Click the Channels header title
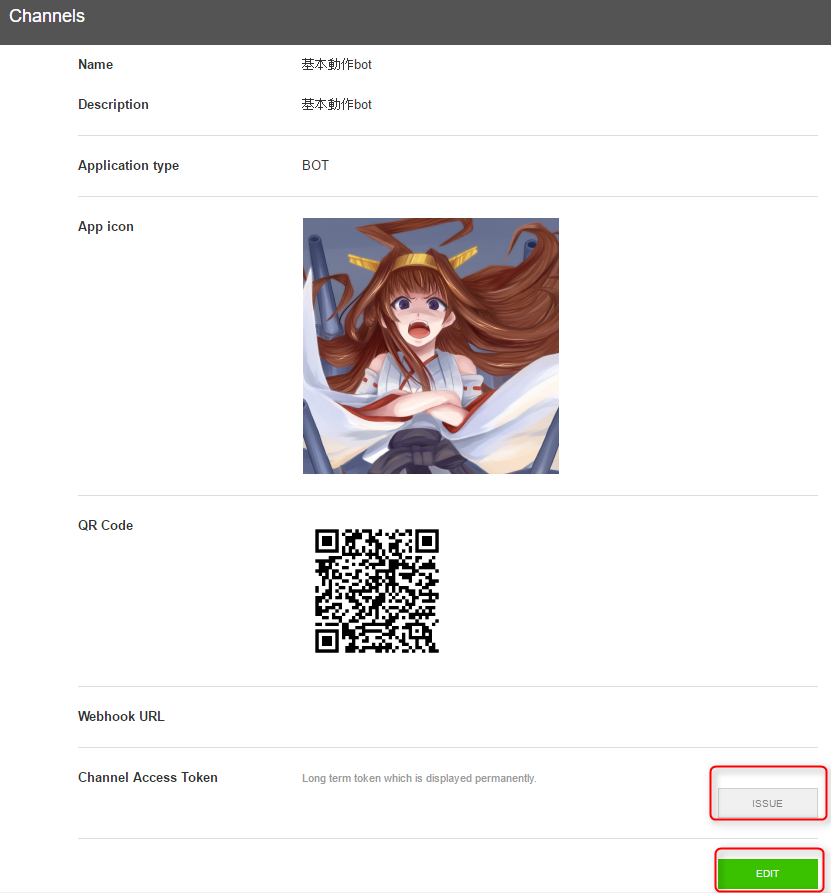This screenshot has width=831, height=893. tap(47, 16)
